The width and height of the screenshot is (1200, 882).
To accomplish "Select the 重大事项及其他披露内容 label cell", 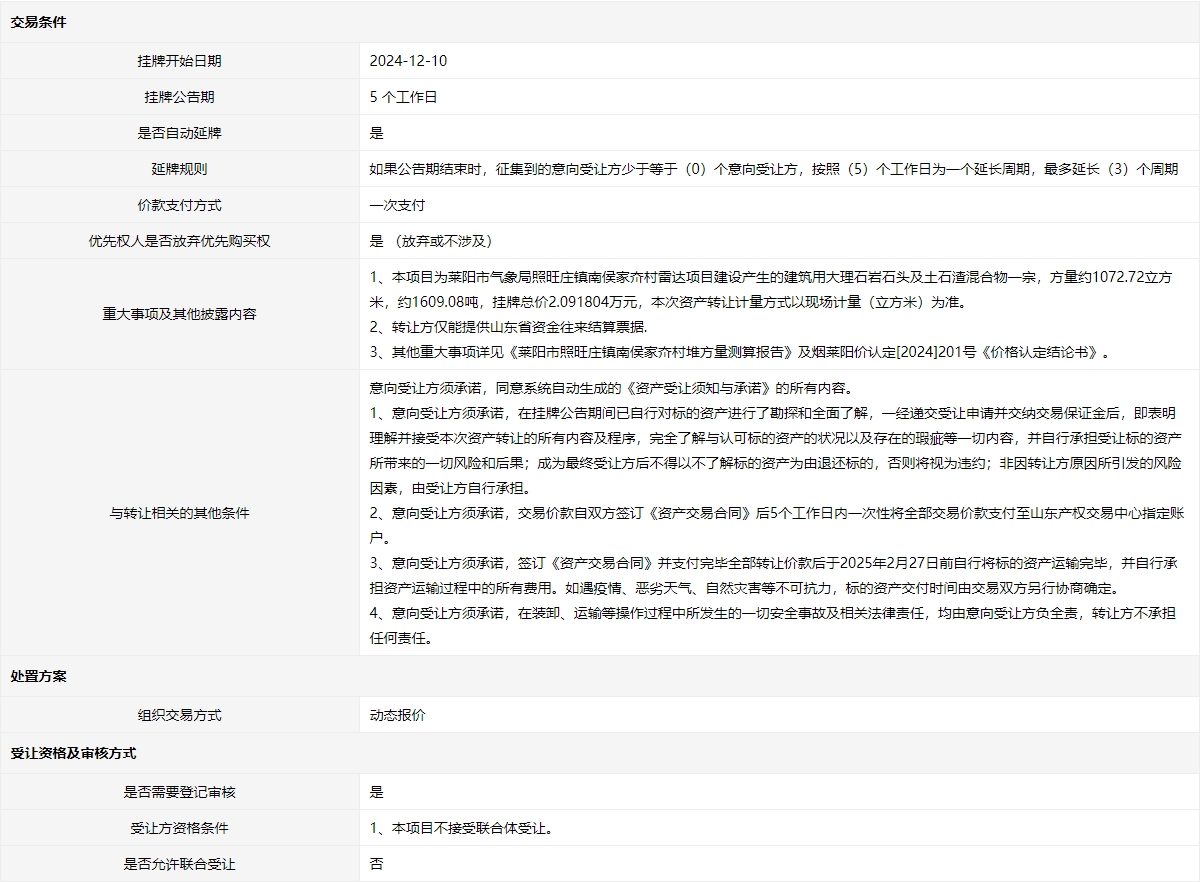I will click(x=179, y=314).
